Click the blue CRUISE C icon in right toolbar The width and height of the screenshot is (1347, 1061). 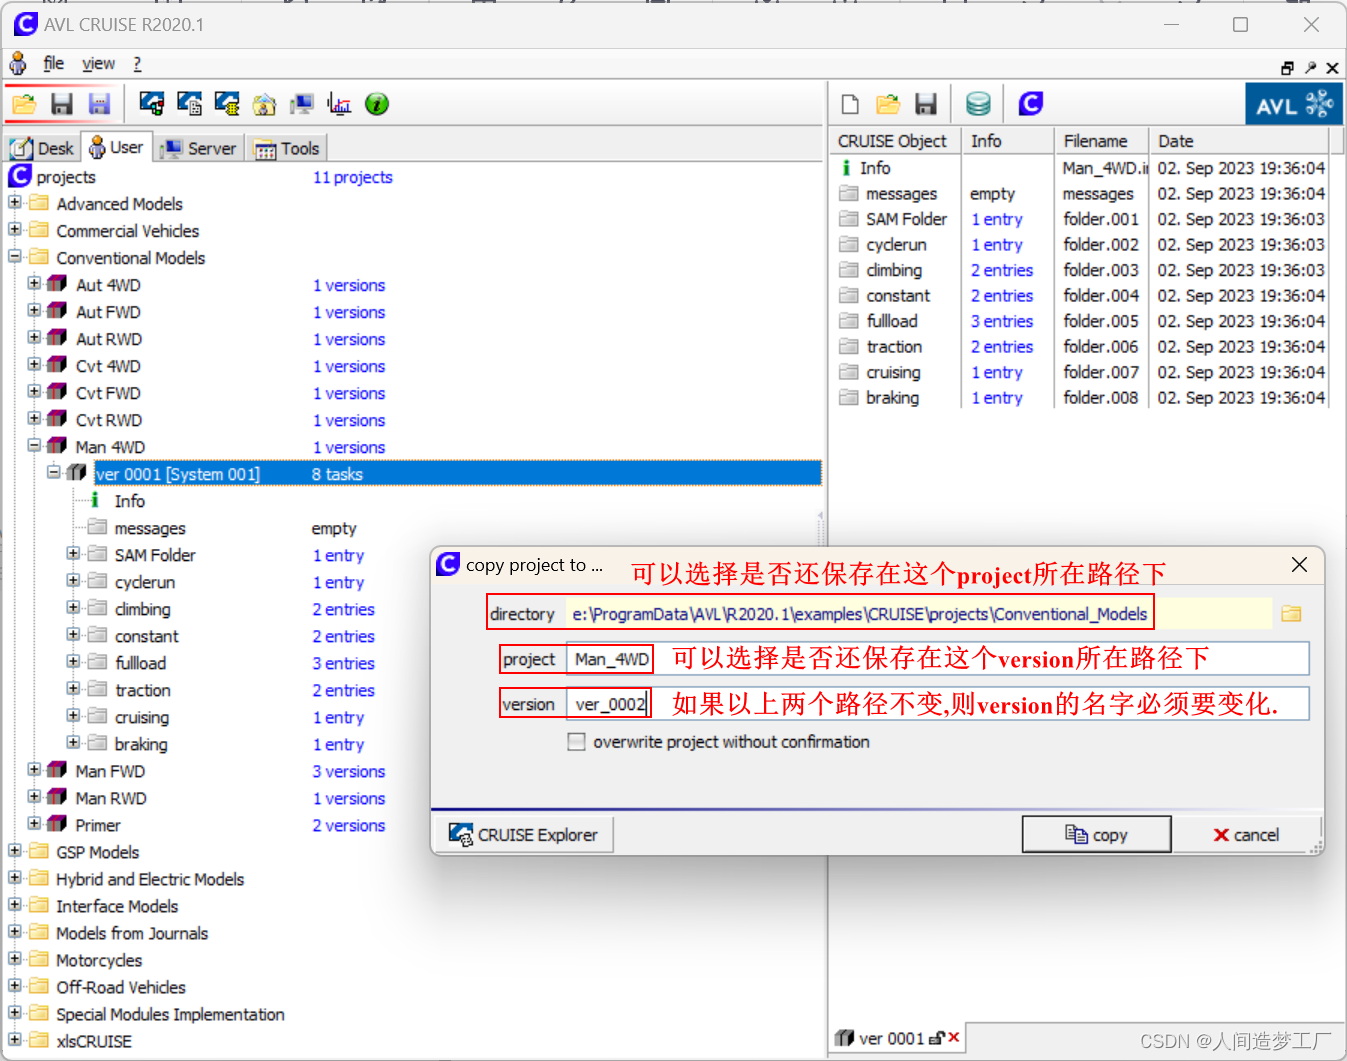tap(1031, 104)
